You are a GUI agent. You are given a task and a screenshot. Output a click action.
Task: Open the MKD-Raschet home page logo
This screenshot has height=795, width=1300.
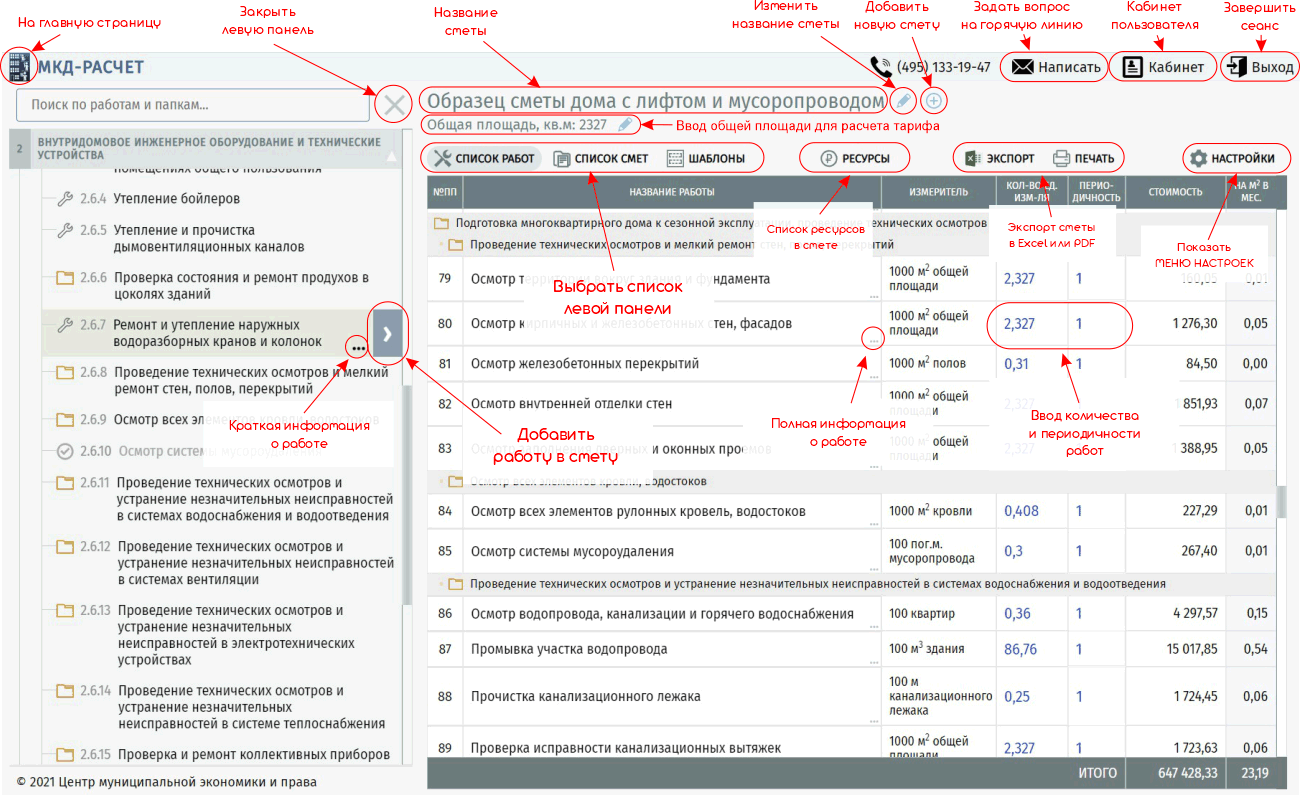click(x=19, y=67)
